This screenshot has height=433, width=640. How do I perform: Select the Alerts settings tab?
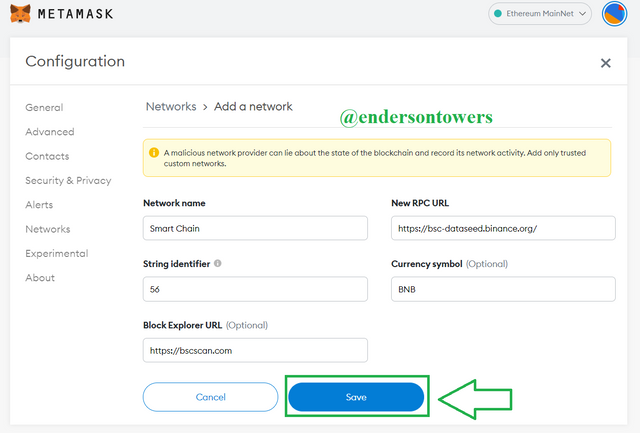[x=40, y=205]
